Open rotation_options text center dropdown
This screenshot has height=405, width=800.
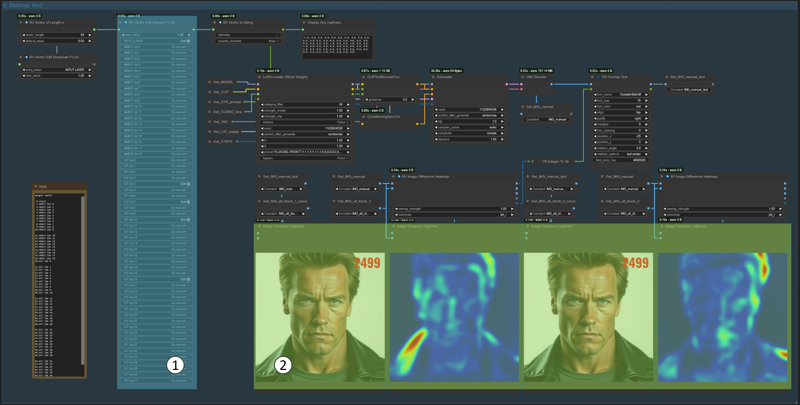621,154
